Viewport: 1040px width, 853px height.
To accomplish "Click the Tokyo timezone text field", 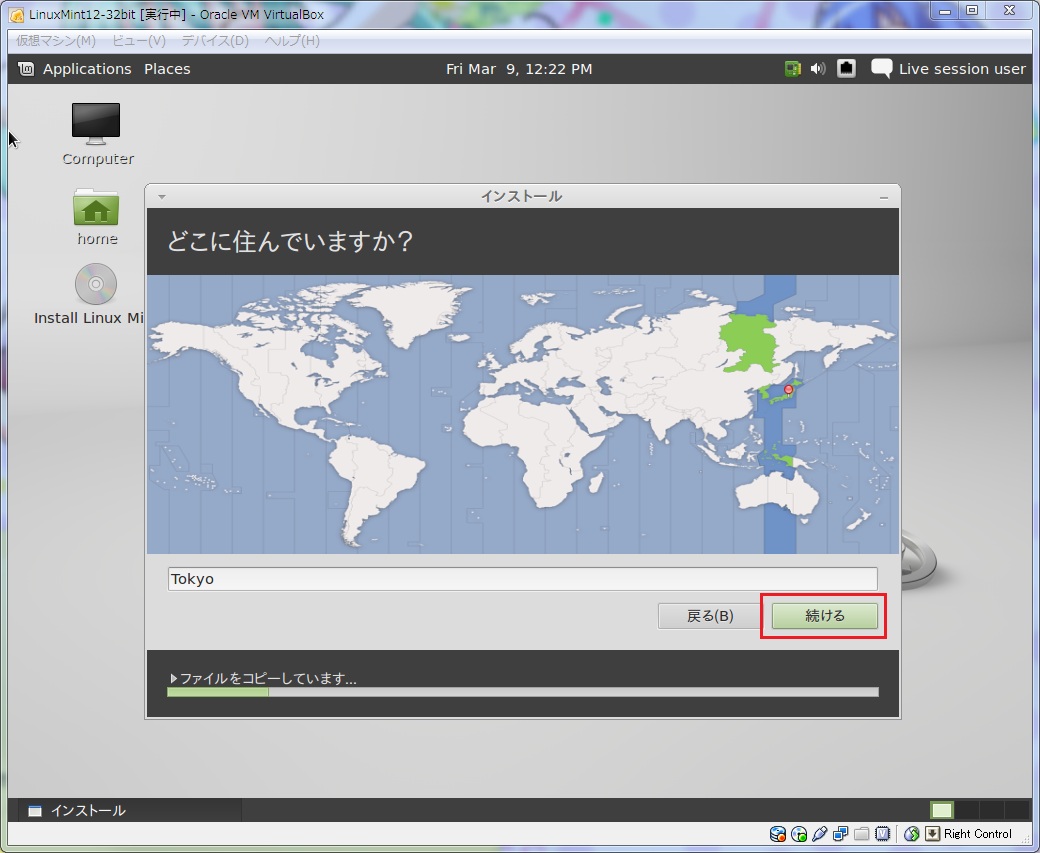I will 522,579.
